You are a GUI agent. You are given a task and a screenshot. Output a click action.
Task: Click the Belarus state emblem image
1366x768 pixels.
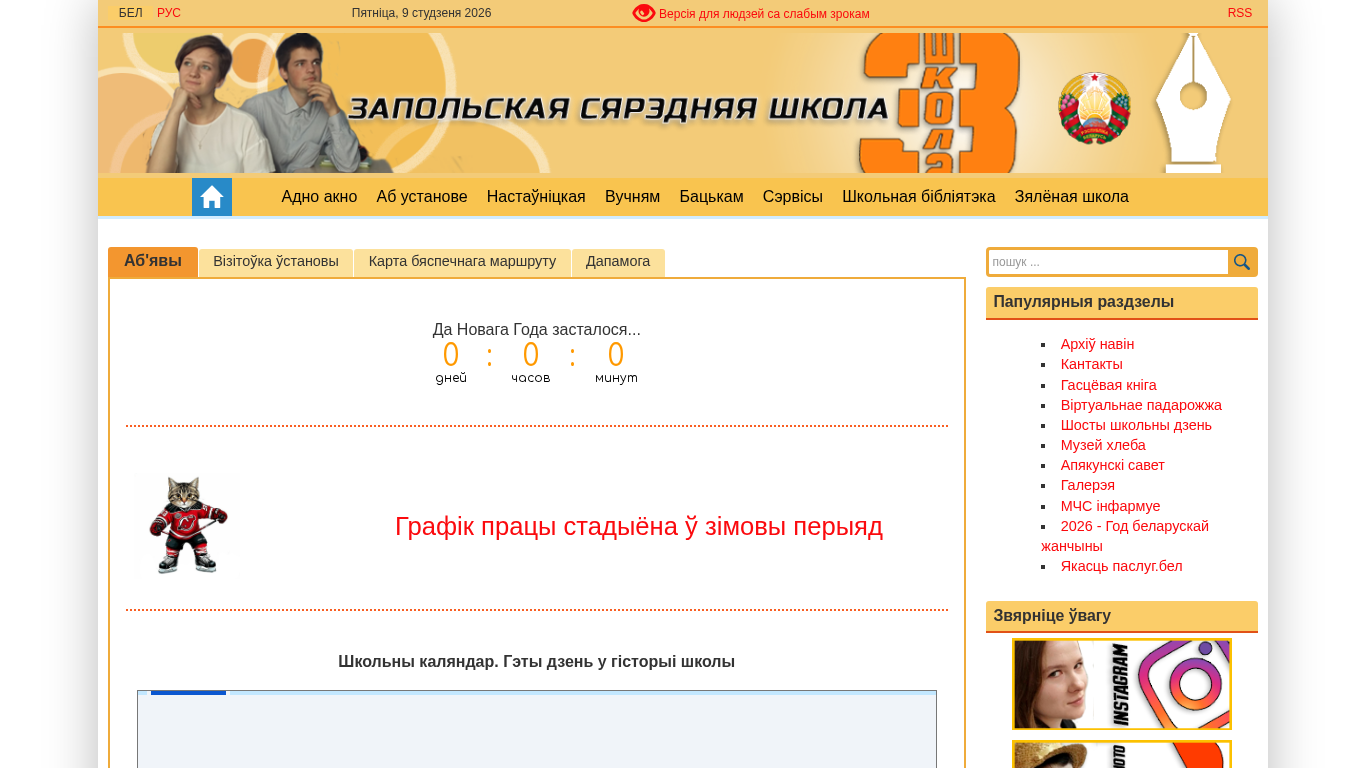(x=1094, y=107)
